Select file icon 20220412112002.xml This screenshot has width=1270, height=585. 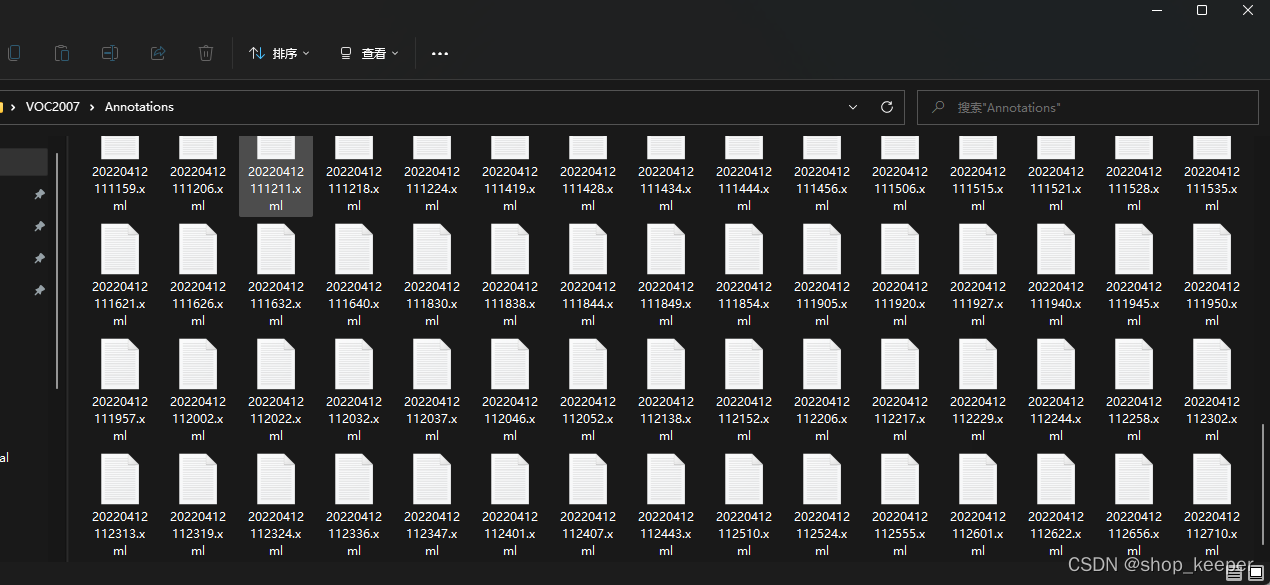[198, 364]
